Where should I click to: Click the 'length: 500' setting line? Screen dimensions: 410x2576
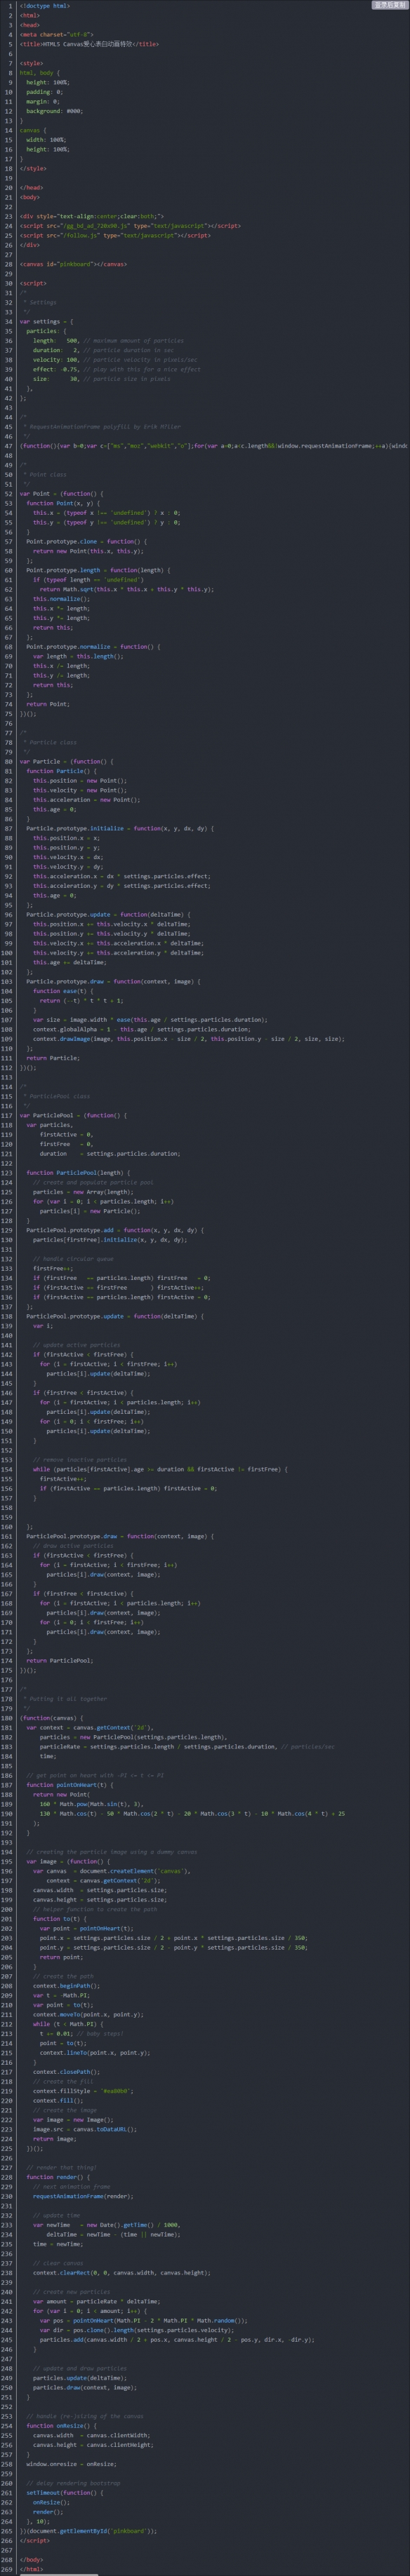pyautogui.click(x=108, y=341)
